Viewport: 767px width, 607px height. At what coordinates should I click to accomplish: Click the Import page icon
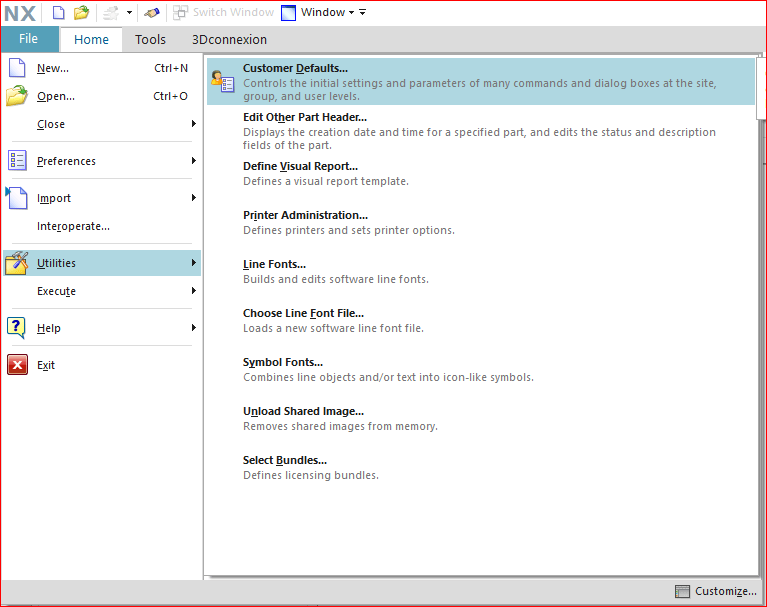point(17,198)
